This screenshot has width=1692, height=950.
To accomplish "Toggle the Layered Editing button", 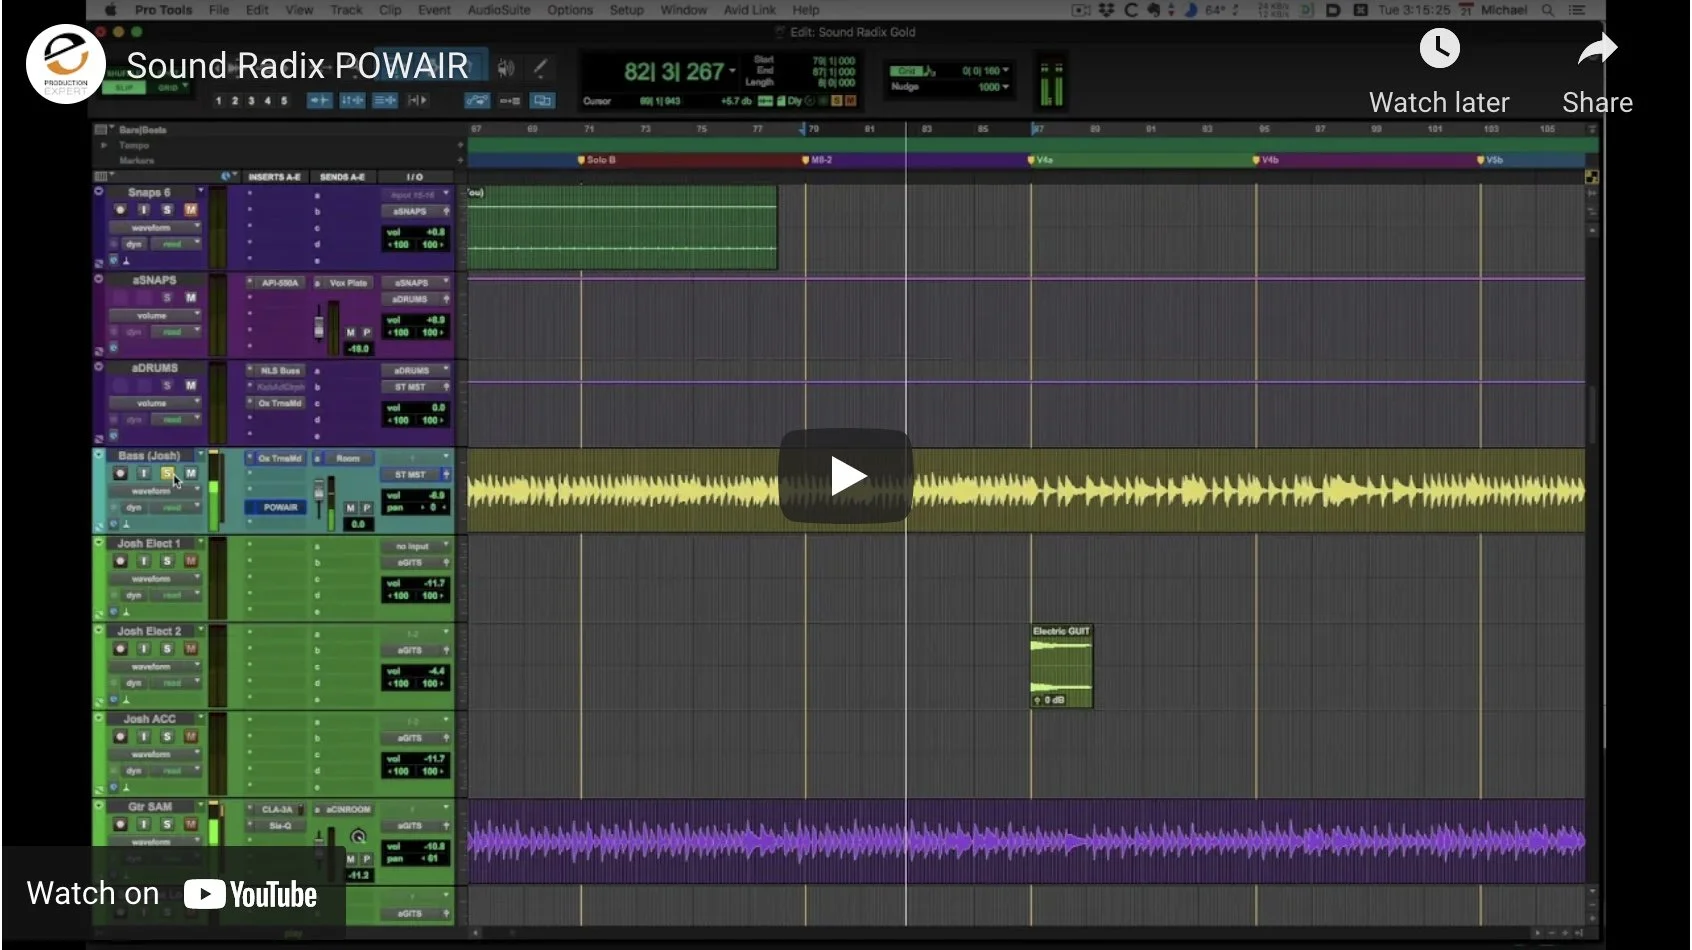I will (x=542, y=101).
